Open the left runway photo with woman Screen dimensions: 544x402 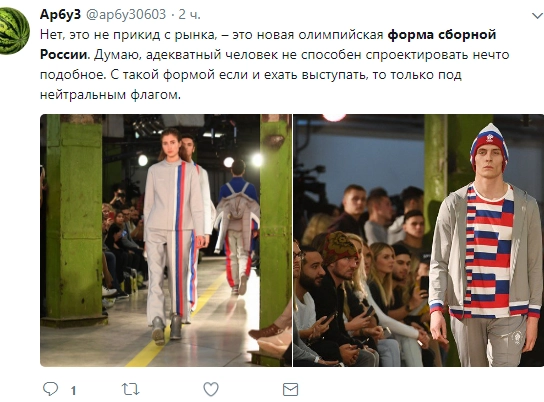166,240
